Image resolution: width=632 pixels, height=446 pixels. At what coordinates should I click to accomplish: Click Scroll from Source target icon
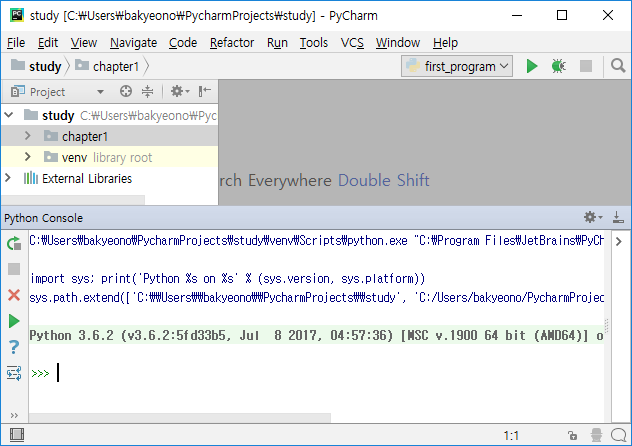pos(126,91)
